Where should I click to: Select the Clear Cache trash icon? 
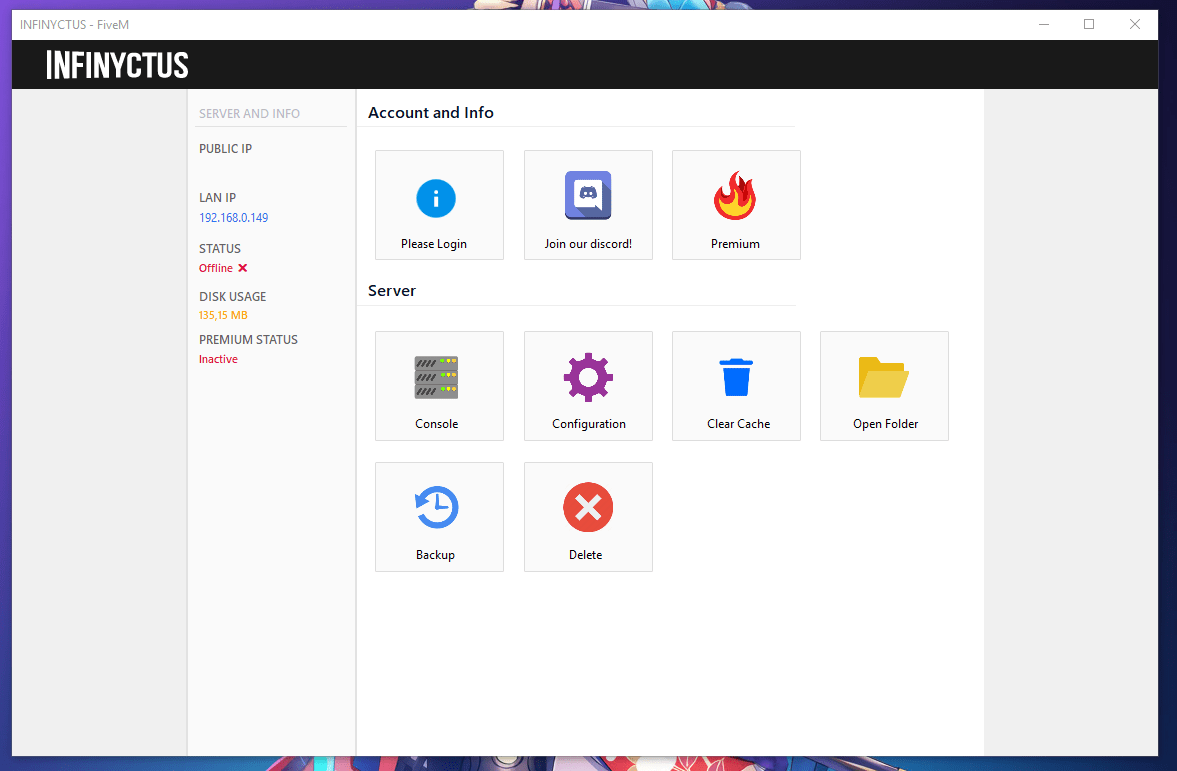[736, 377]
